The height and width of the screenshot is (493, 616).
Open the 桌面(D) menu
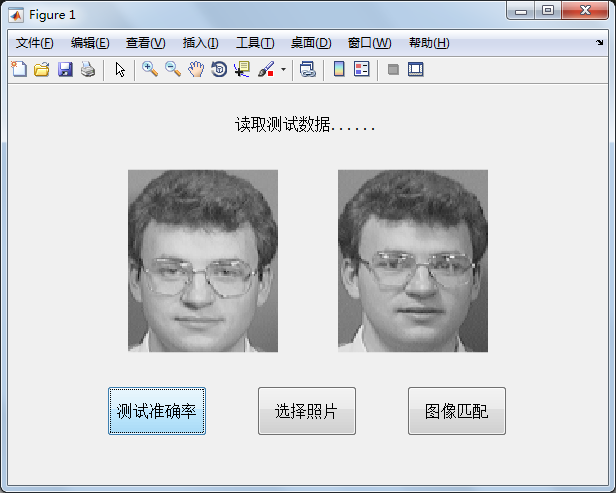pos(311,43)
